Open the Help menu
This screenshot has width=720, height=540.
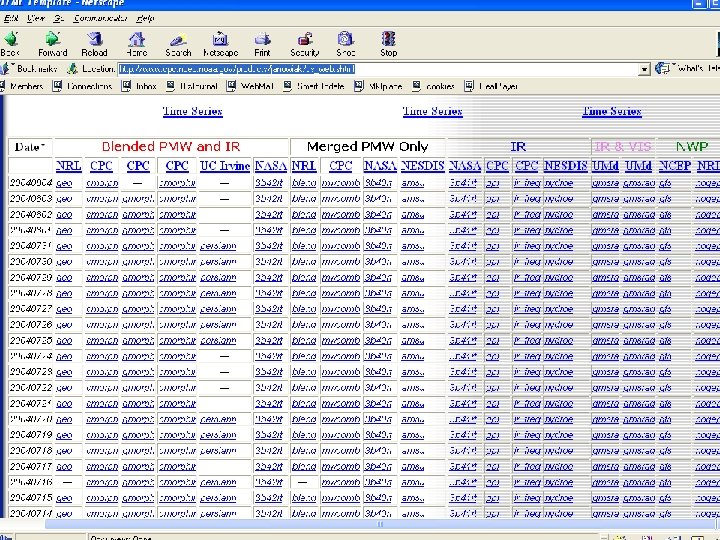pos(145,18)
